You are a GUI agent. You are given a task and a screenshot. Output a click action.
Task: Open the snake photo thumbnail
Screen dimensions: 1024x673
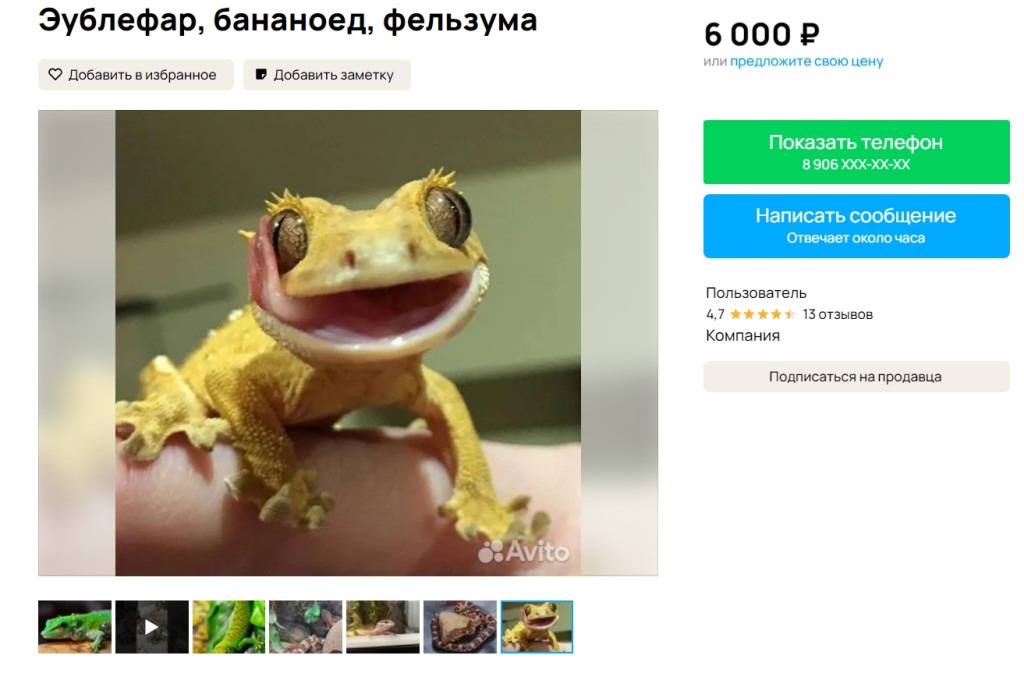coord(460,627)
